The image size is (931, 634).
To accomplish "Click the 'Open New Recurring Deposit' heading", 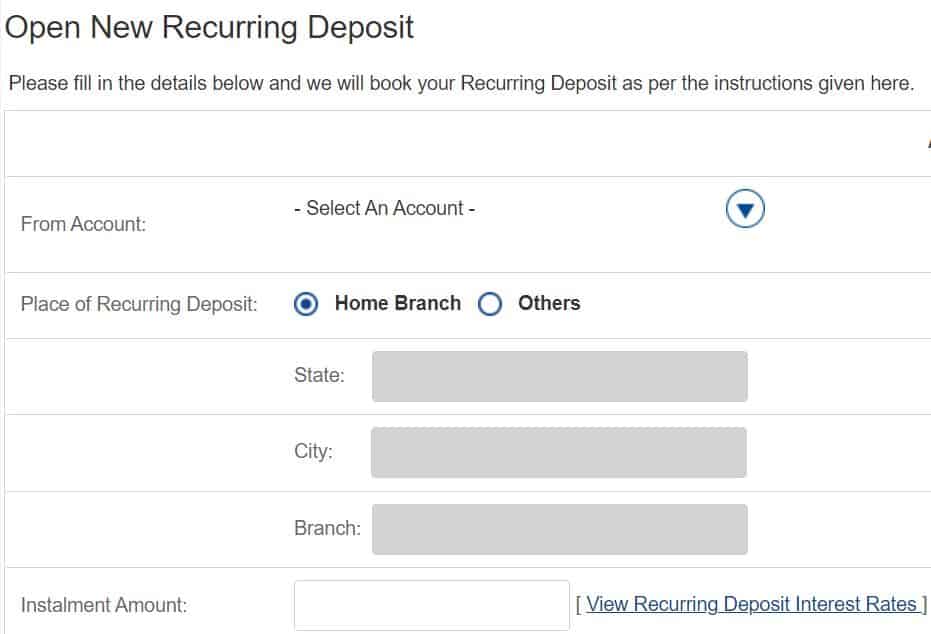I will [x=209, y=27].
